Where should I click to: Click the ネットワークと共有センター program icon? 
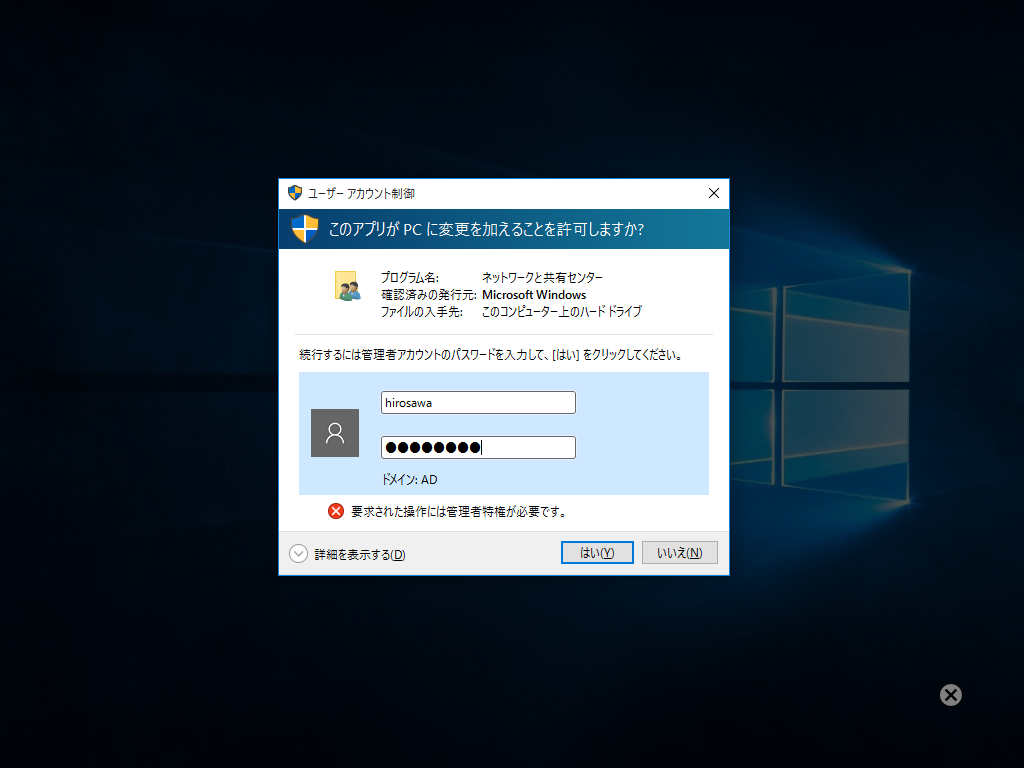click(348, 286)
